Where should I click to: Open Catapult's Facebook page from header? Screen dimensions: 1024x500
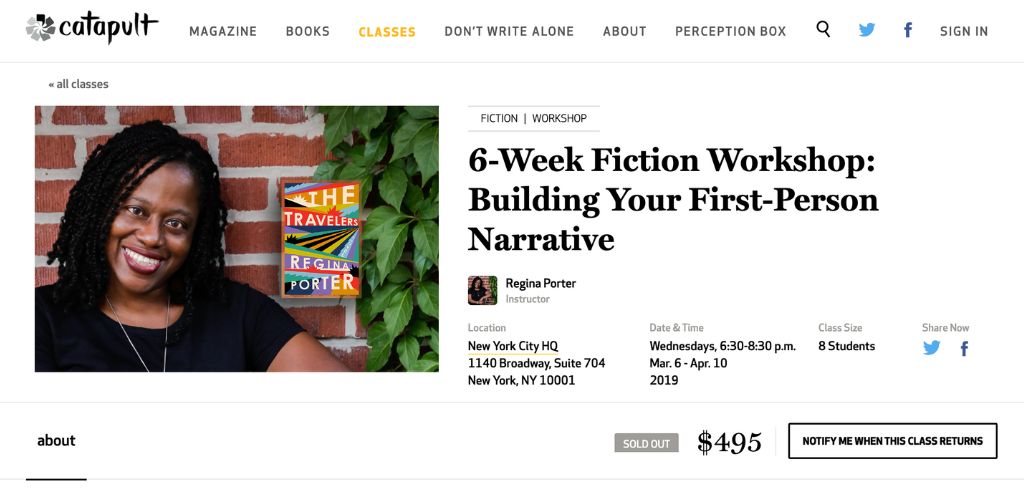click(908, 30)
